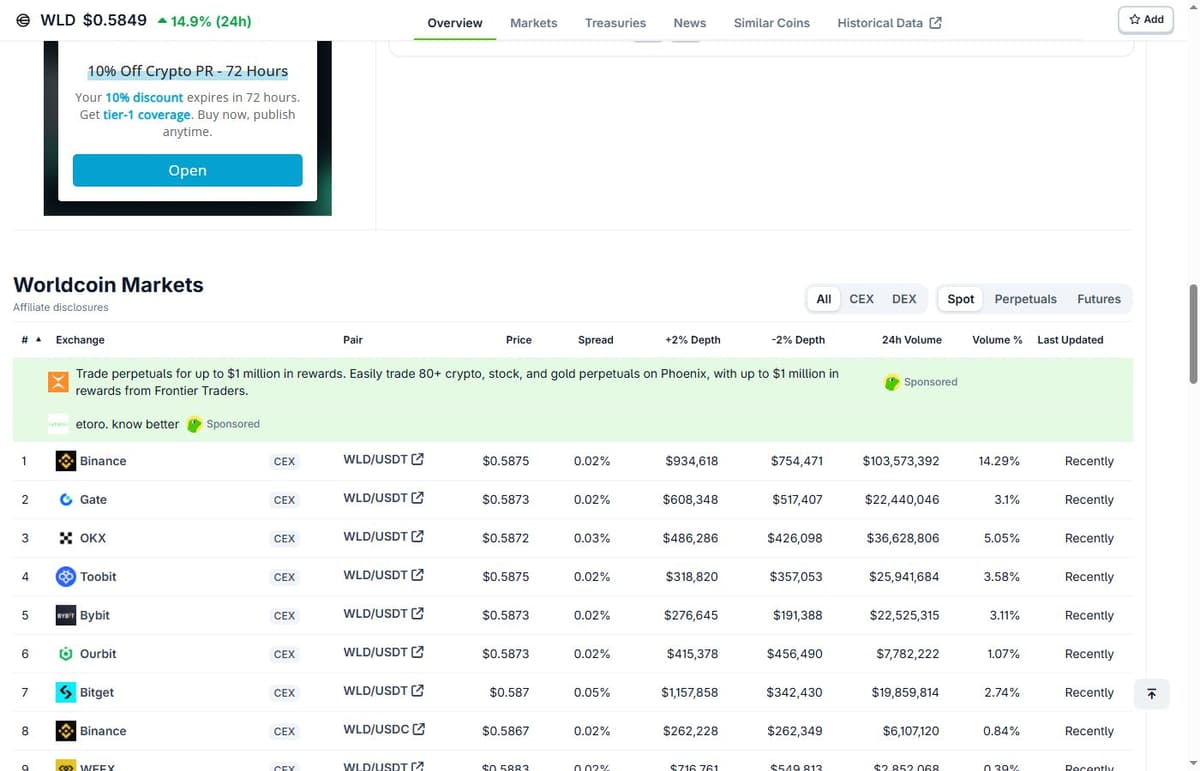
Task: Select the DEX exchange filter
Action: tap(904, 299)
